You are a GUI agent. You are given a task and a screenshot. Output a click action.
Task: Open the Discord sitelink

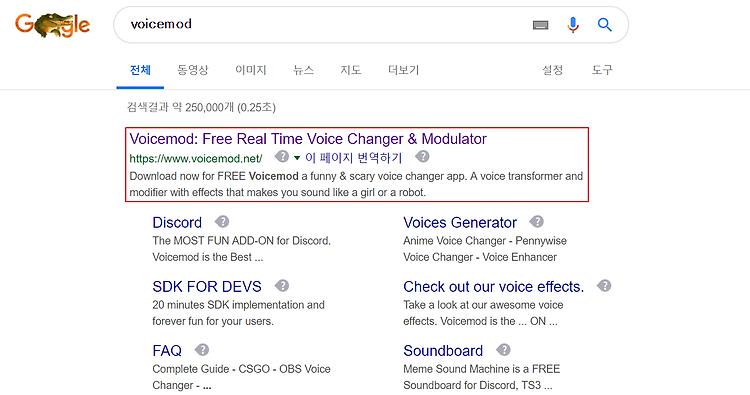[x=177, y=222]
